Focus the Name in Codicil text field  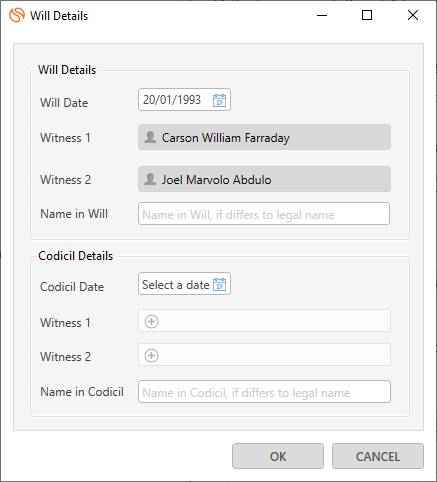click(264, 391)
